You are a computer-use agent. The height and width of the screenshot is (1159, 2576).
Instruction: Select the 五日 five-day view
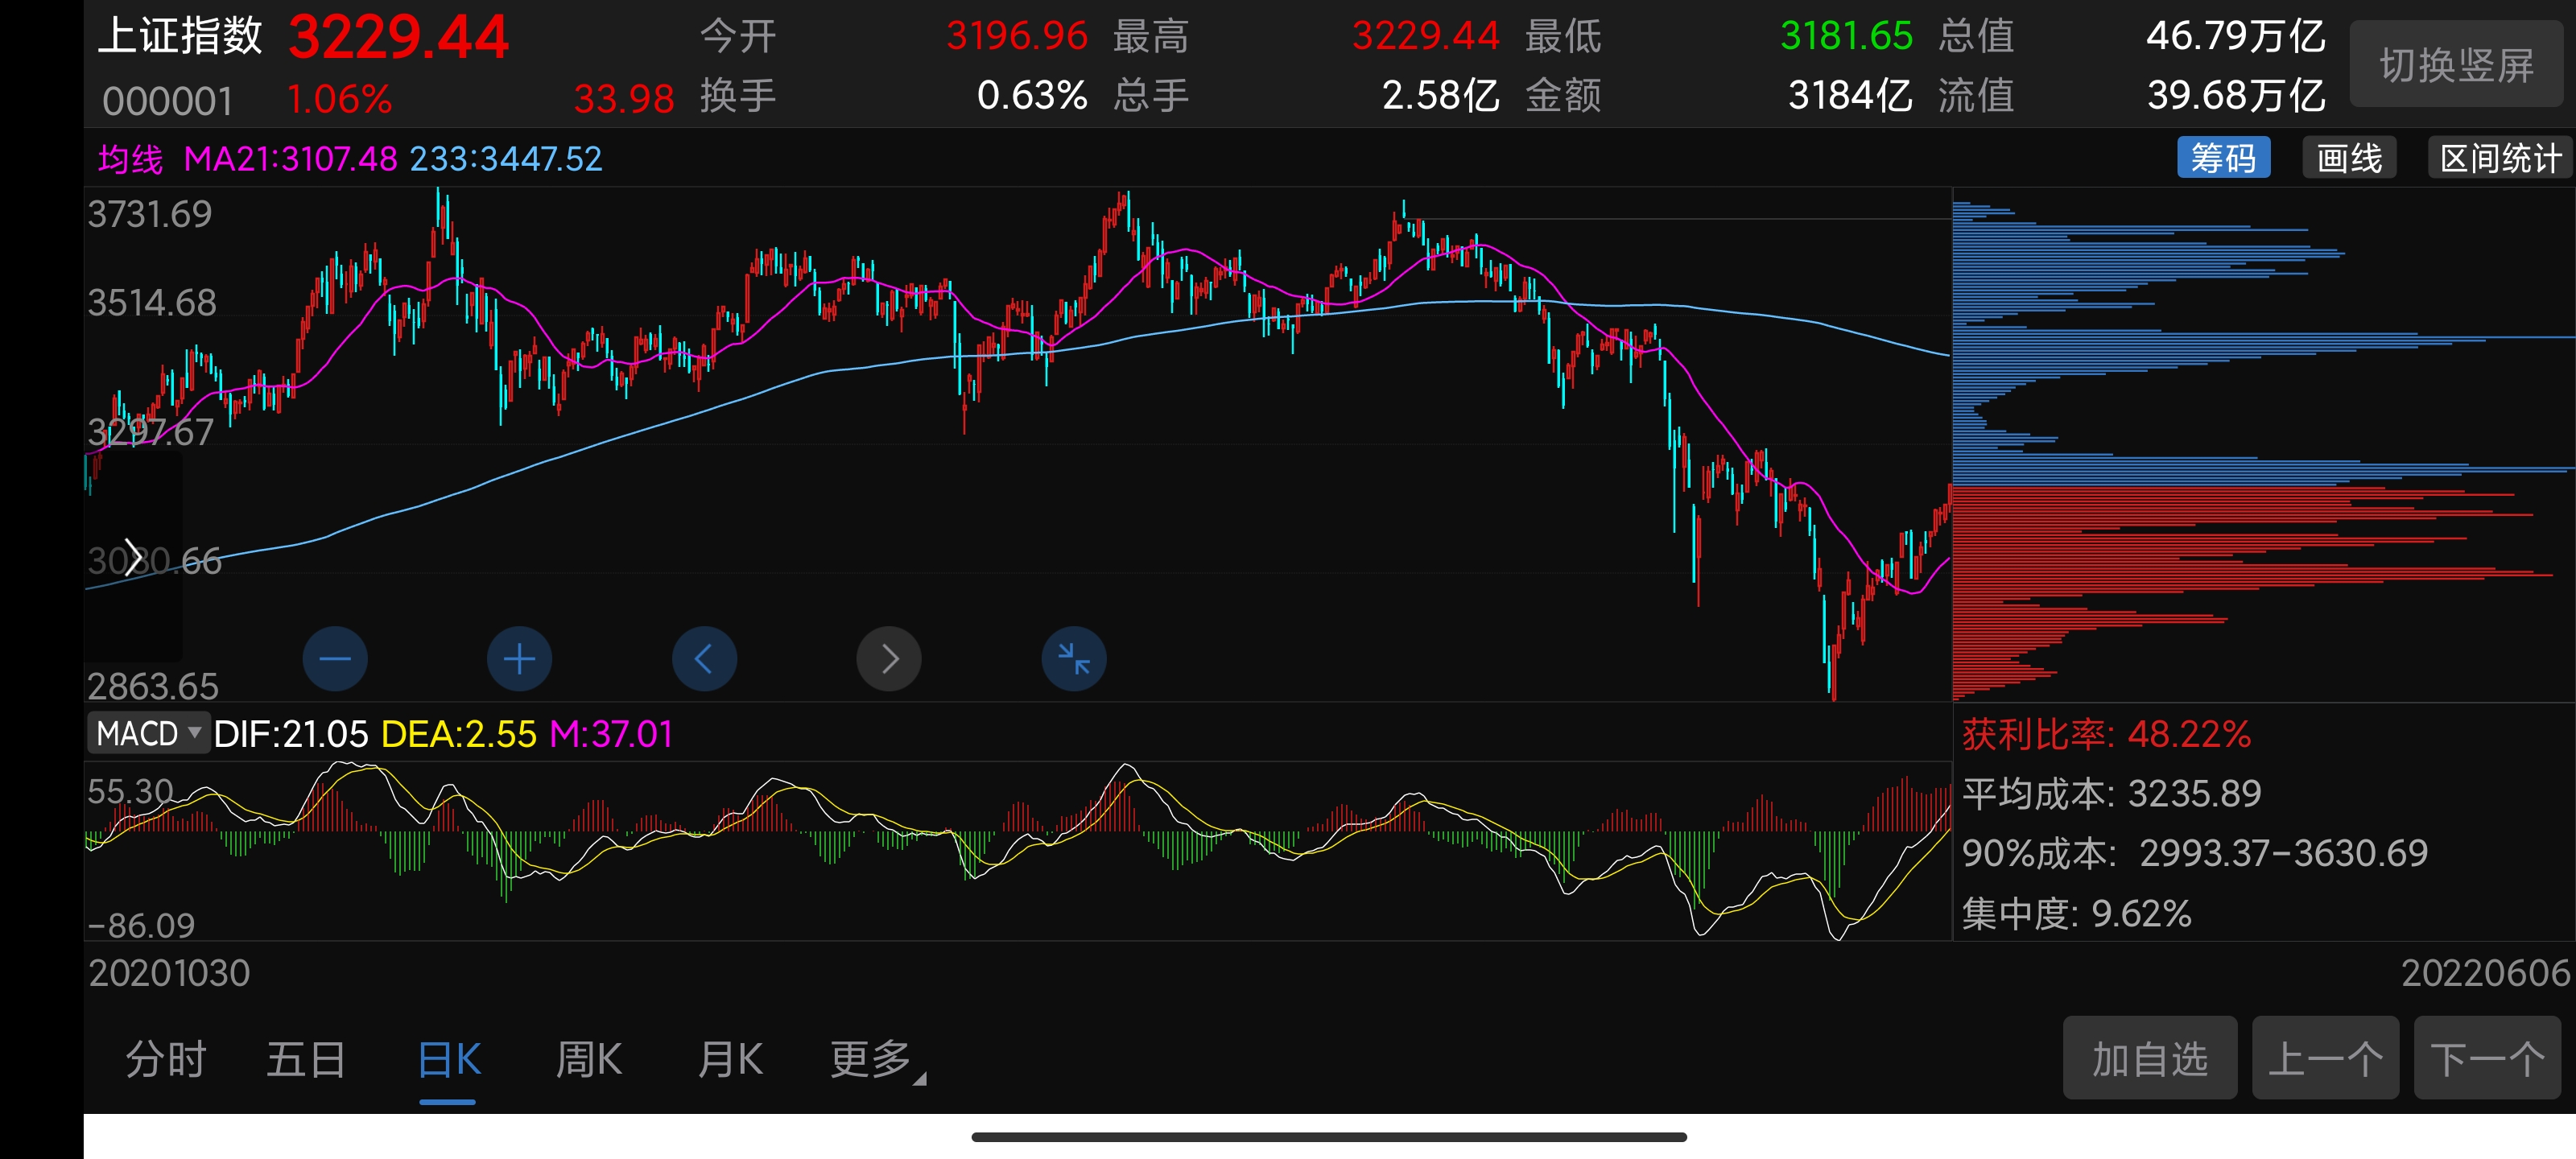(307, 1058)
